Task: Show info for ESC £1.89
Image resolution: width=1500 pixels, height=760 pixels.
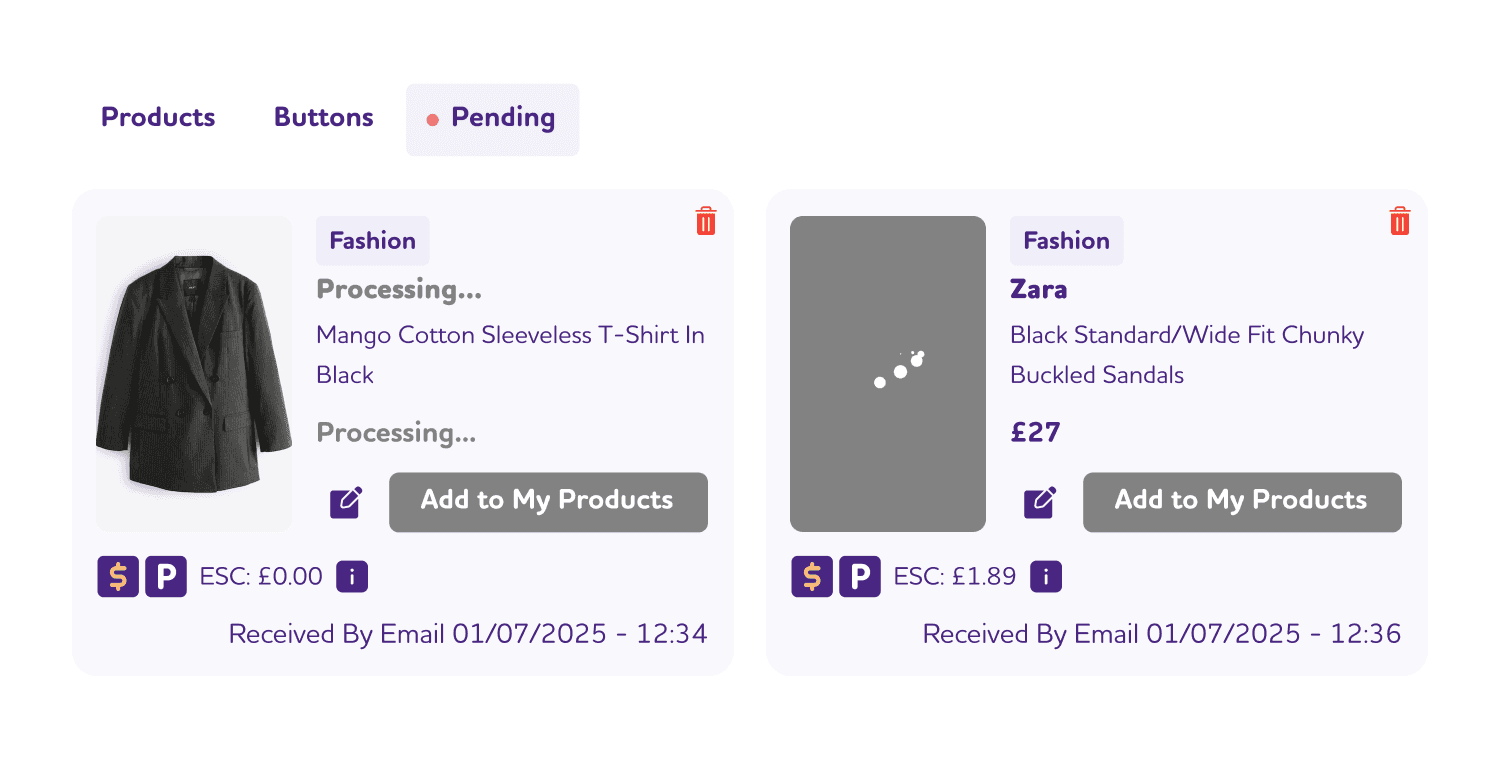Action: [1046, 577]
